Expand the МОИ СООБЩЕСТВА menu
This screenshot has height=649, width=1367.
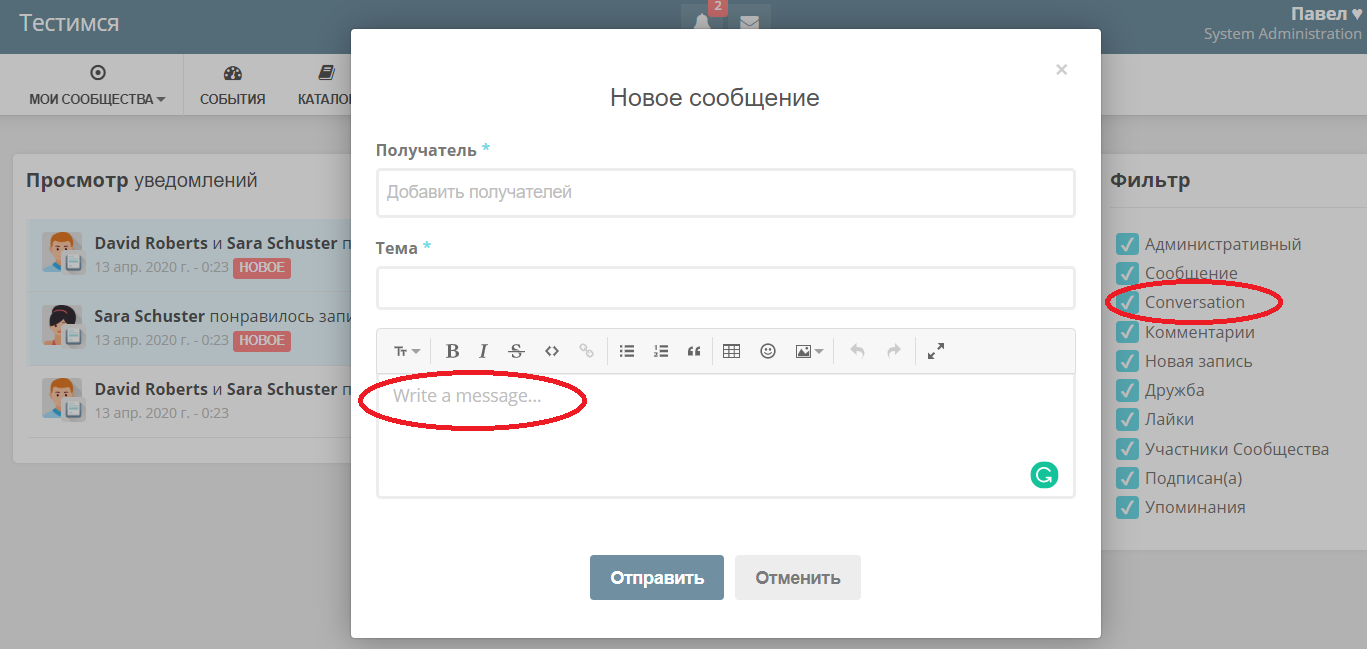[x=97, y=86]
